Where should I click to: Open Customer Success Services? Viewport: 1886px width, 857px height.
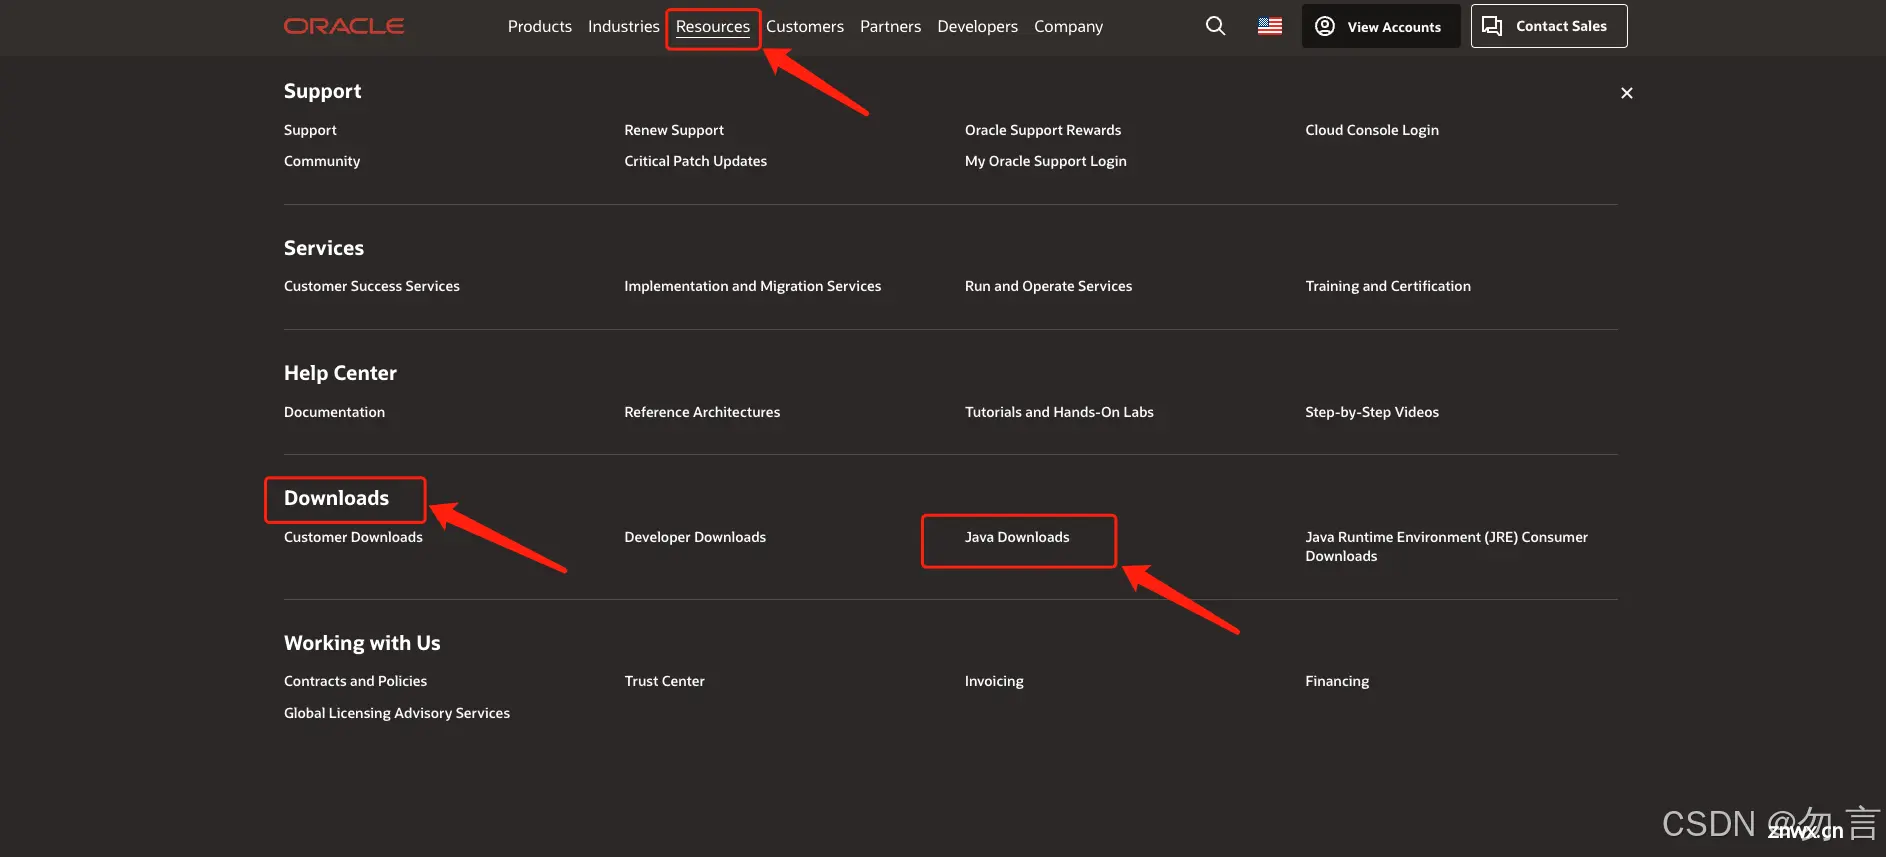coord(372,286)
